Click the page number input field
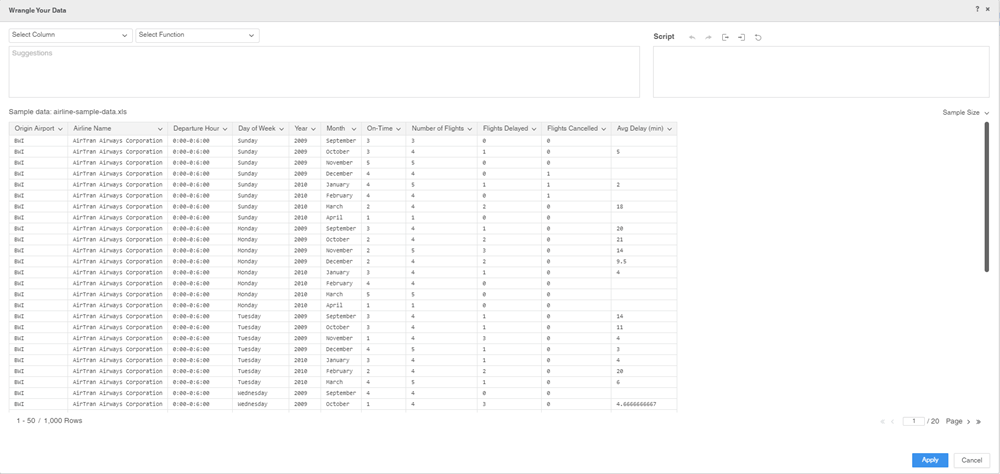The width and height of the screenshot is (1000, 474). pos(912,422)
